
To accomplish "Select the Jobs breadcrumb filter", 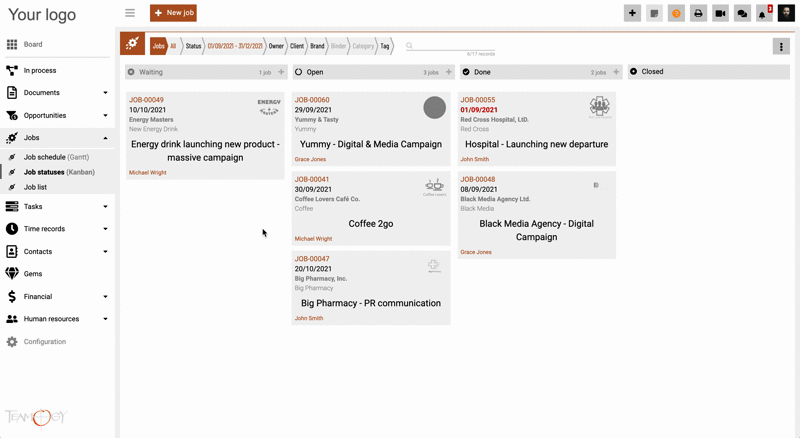I will pos(159,46).
